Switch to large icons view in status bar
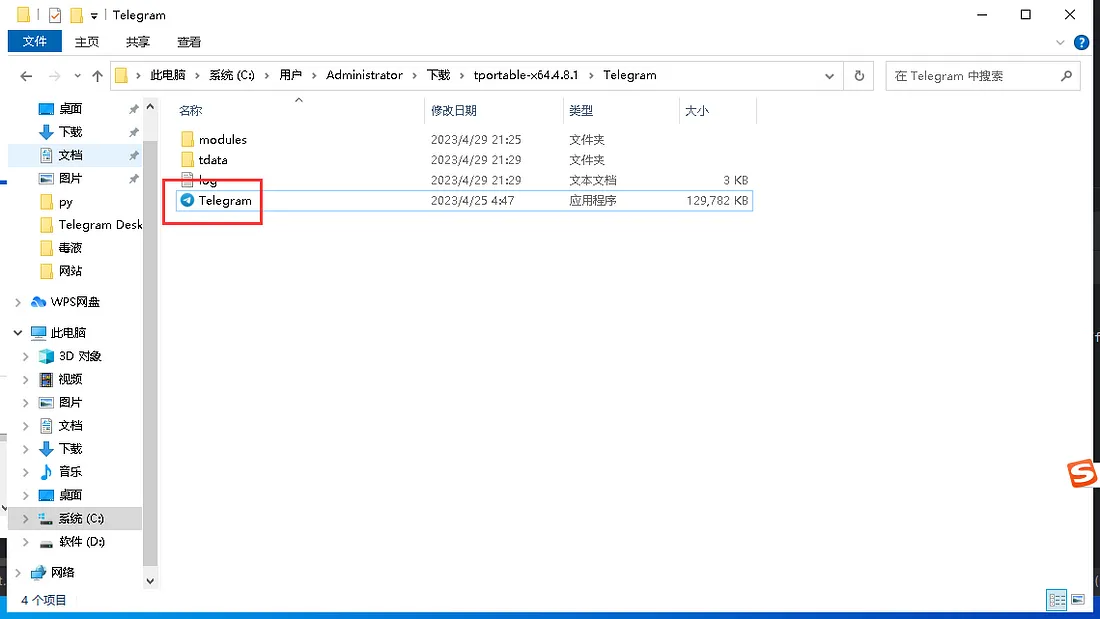The height and width of the screenshot is (619, 1100). click(1079, 600)
